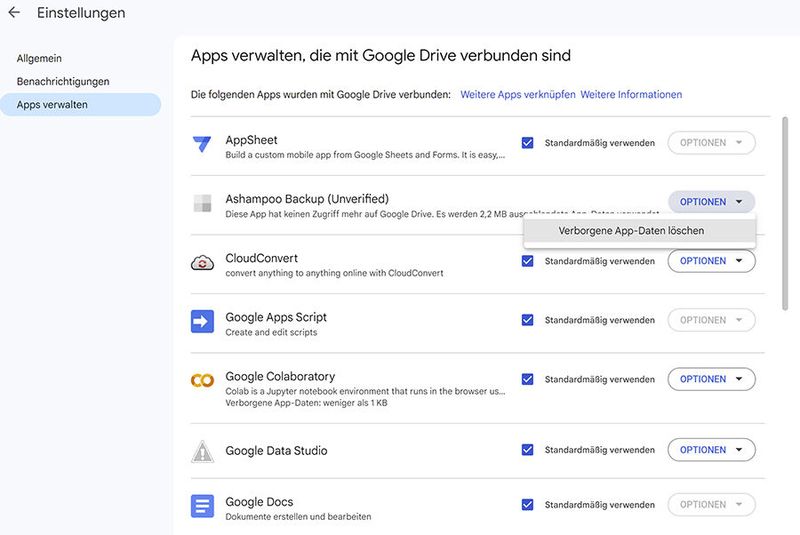Image resolution: width=800 pixels, height=535 pixels.
Task: Click the Google Apps Script arrow icon
Action: tap(202, 321)
